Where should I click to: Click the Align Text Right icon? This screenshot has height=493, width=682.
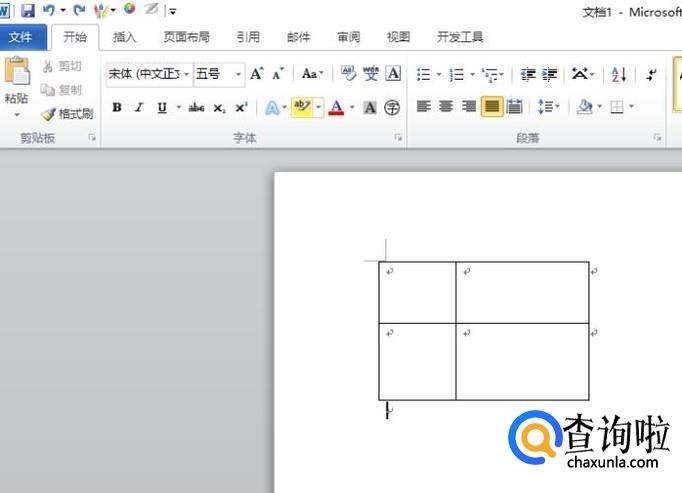469,107
